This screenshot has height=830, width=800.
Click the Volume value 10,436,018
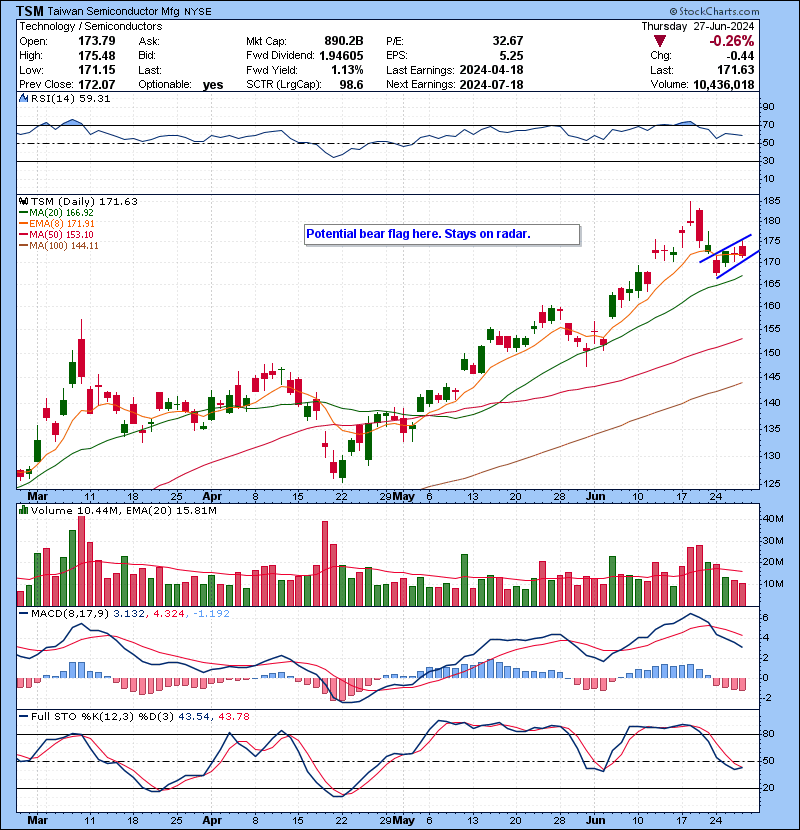point(724,84)
